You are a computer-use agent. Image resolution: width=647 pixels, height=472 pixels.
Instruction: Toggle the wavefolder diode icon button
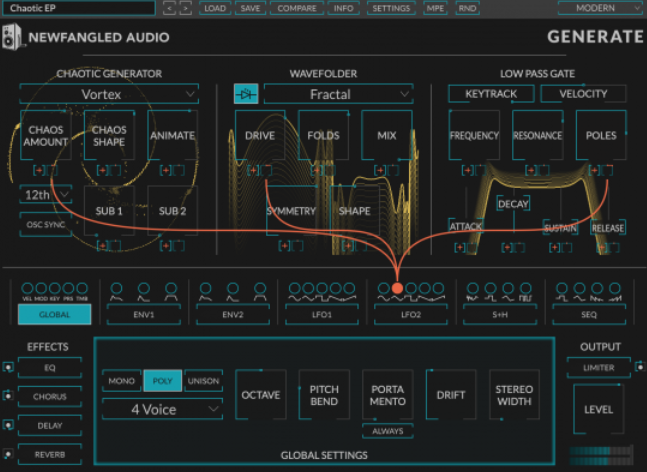(x=246, y=94)
